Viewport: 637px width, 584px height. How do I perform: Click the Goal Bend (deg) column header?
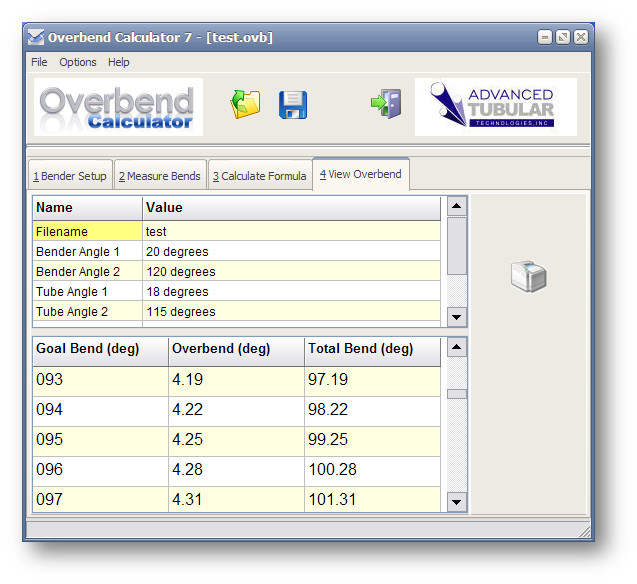tap(100, 351)
